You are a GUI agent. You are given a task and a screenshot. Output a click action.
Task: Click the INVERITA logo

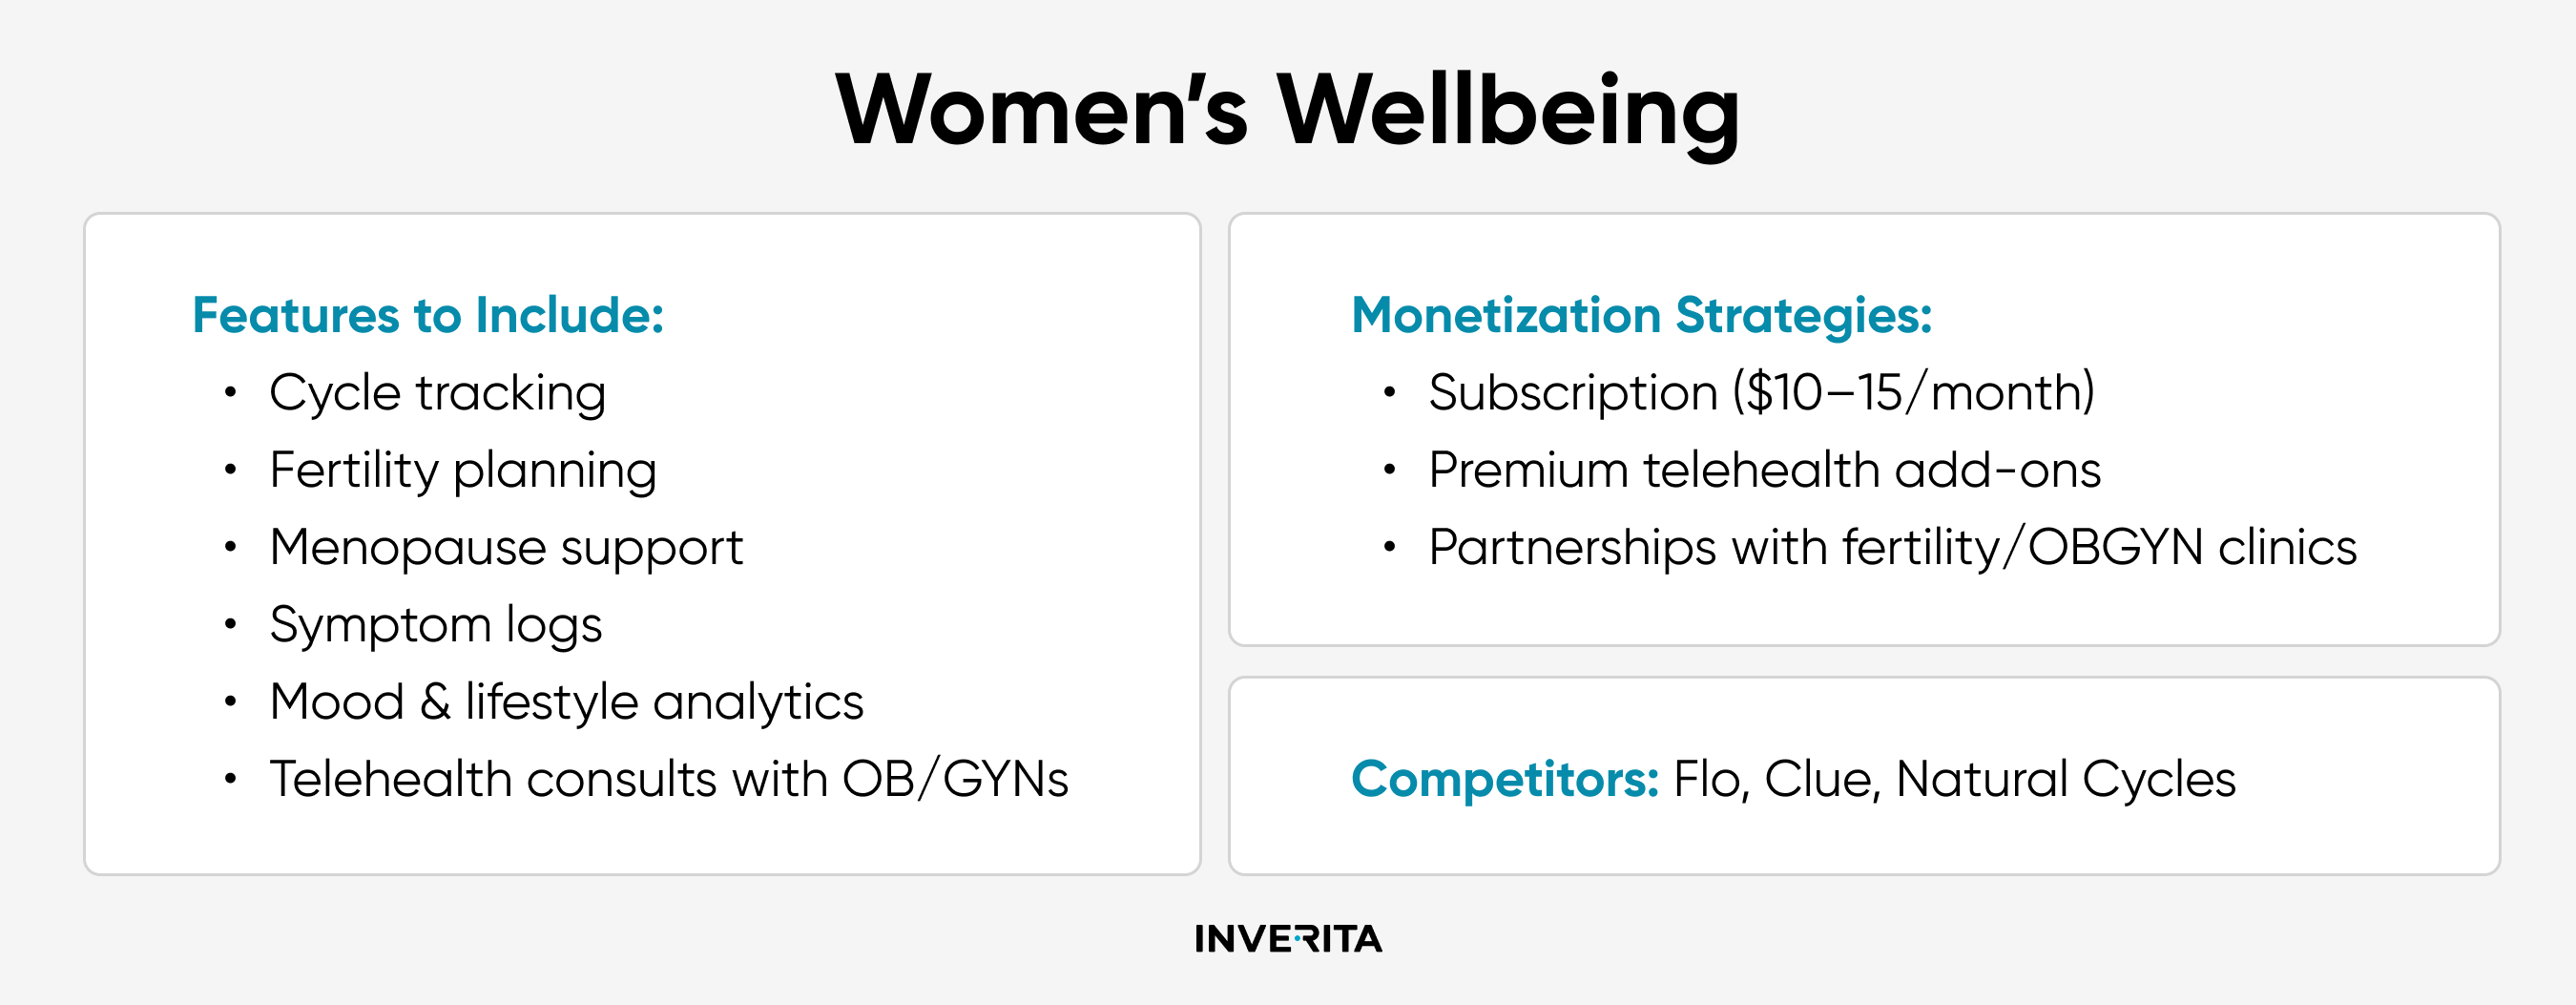[1288, 938]
